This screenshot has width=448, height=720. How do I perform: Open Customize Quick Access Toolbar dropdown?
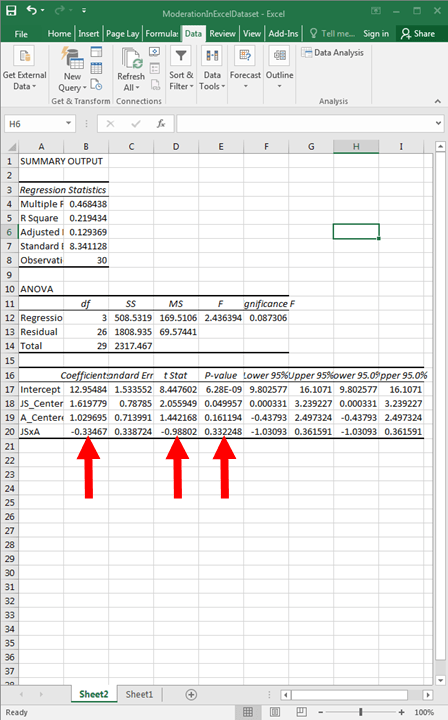click(84, 11)
